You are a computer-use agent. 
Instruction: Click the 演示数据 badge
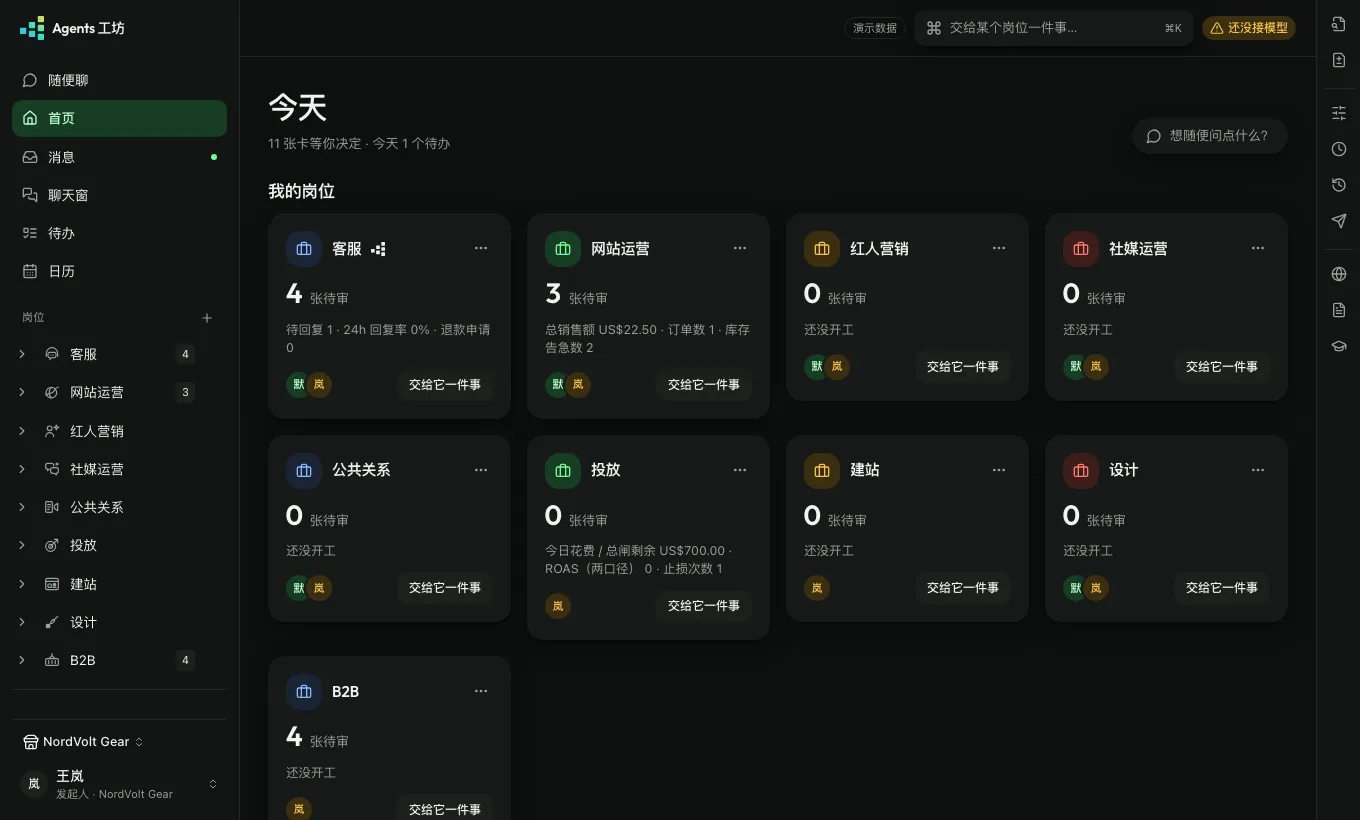874,28
